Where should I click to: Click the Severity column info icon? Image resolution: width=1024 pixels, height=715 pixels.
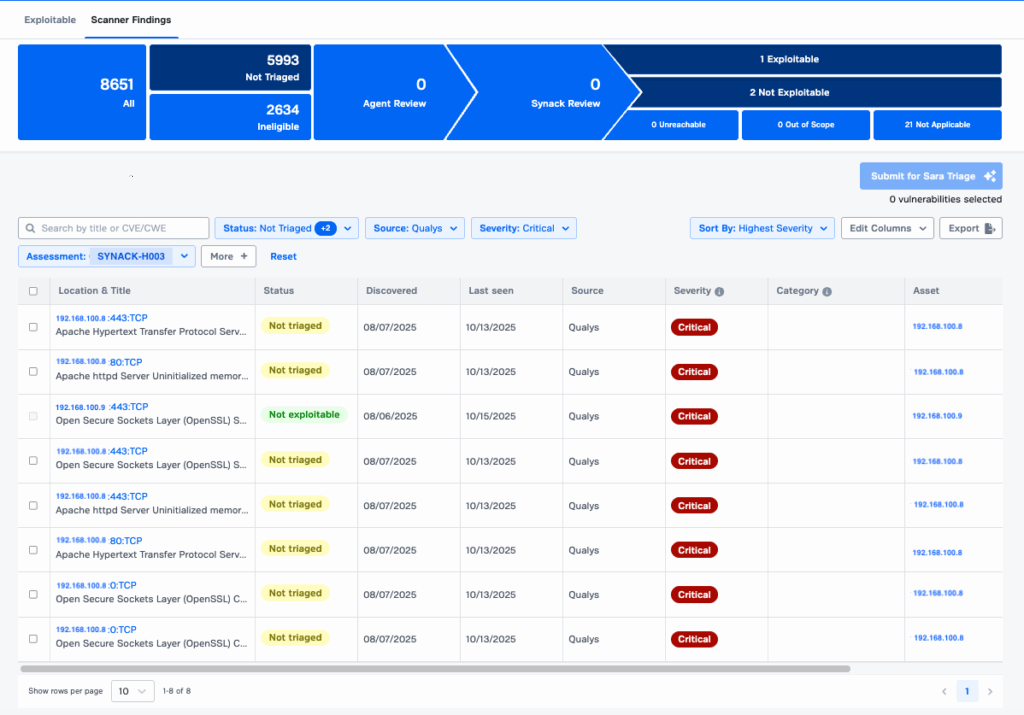point(720,292)
